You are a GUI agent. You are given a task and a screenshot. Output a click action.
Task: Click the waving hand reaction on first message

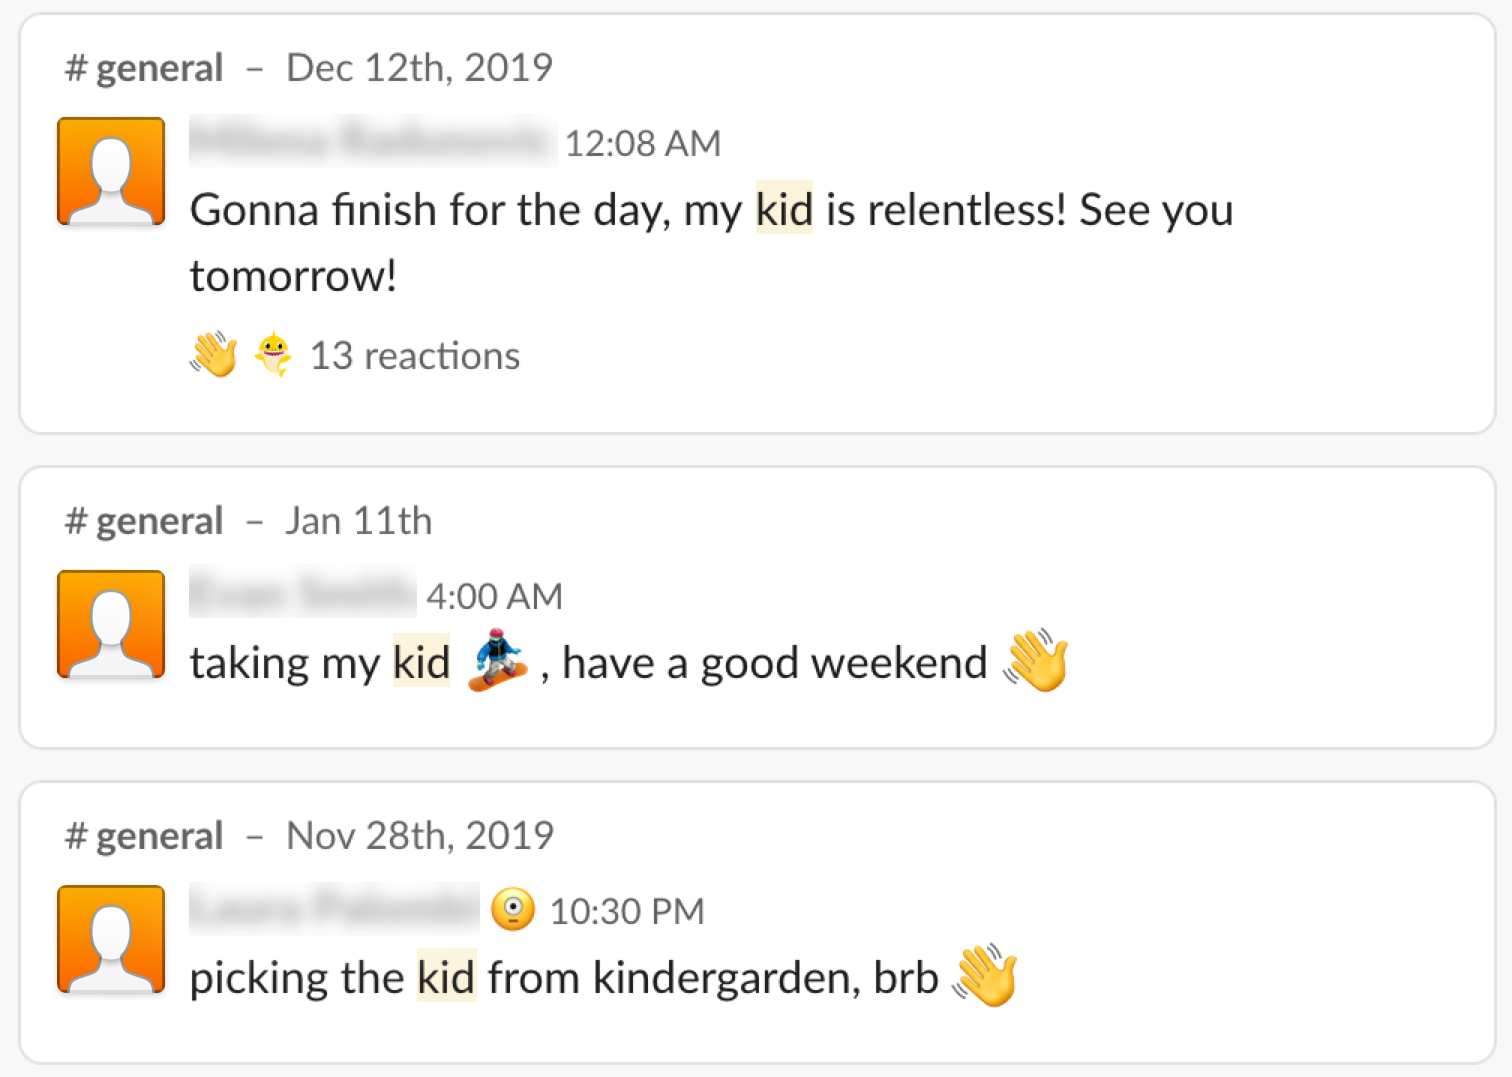click(214, 355)
